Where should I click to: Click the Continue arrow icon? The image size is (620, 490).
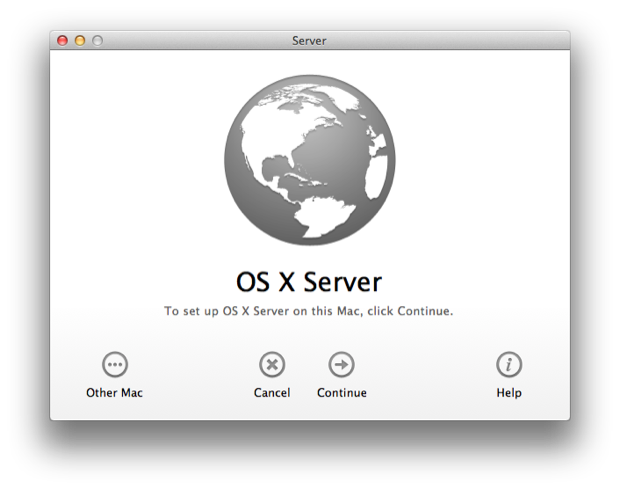[341, 364]
